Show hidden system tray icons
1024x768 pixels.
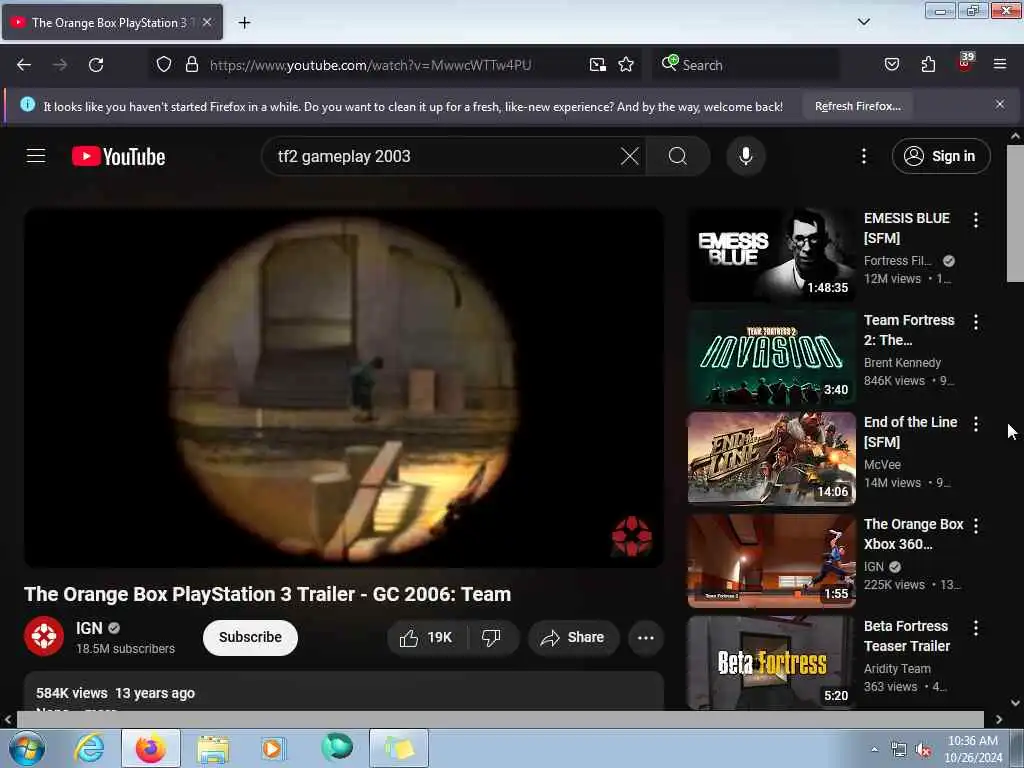pos(874,749)
